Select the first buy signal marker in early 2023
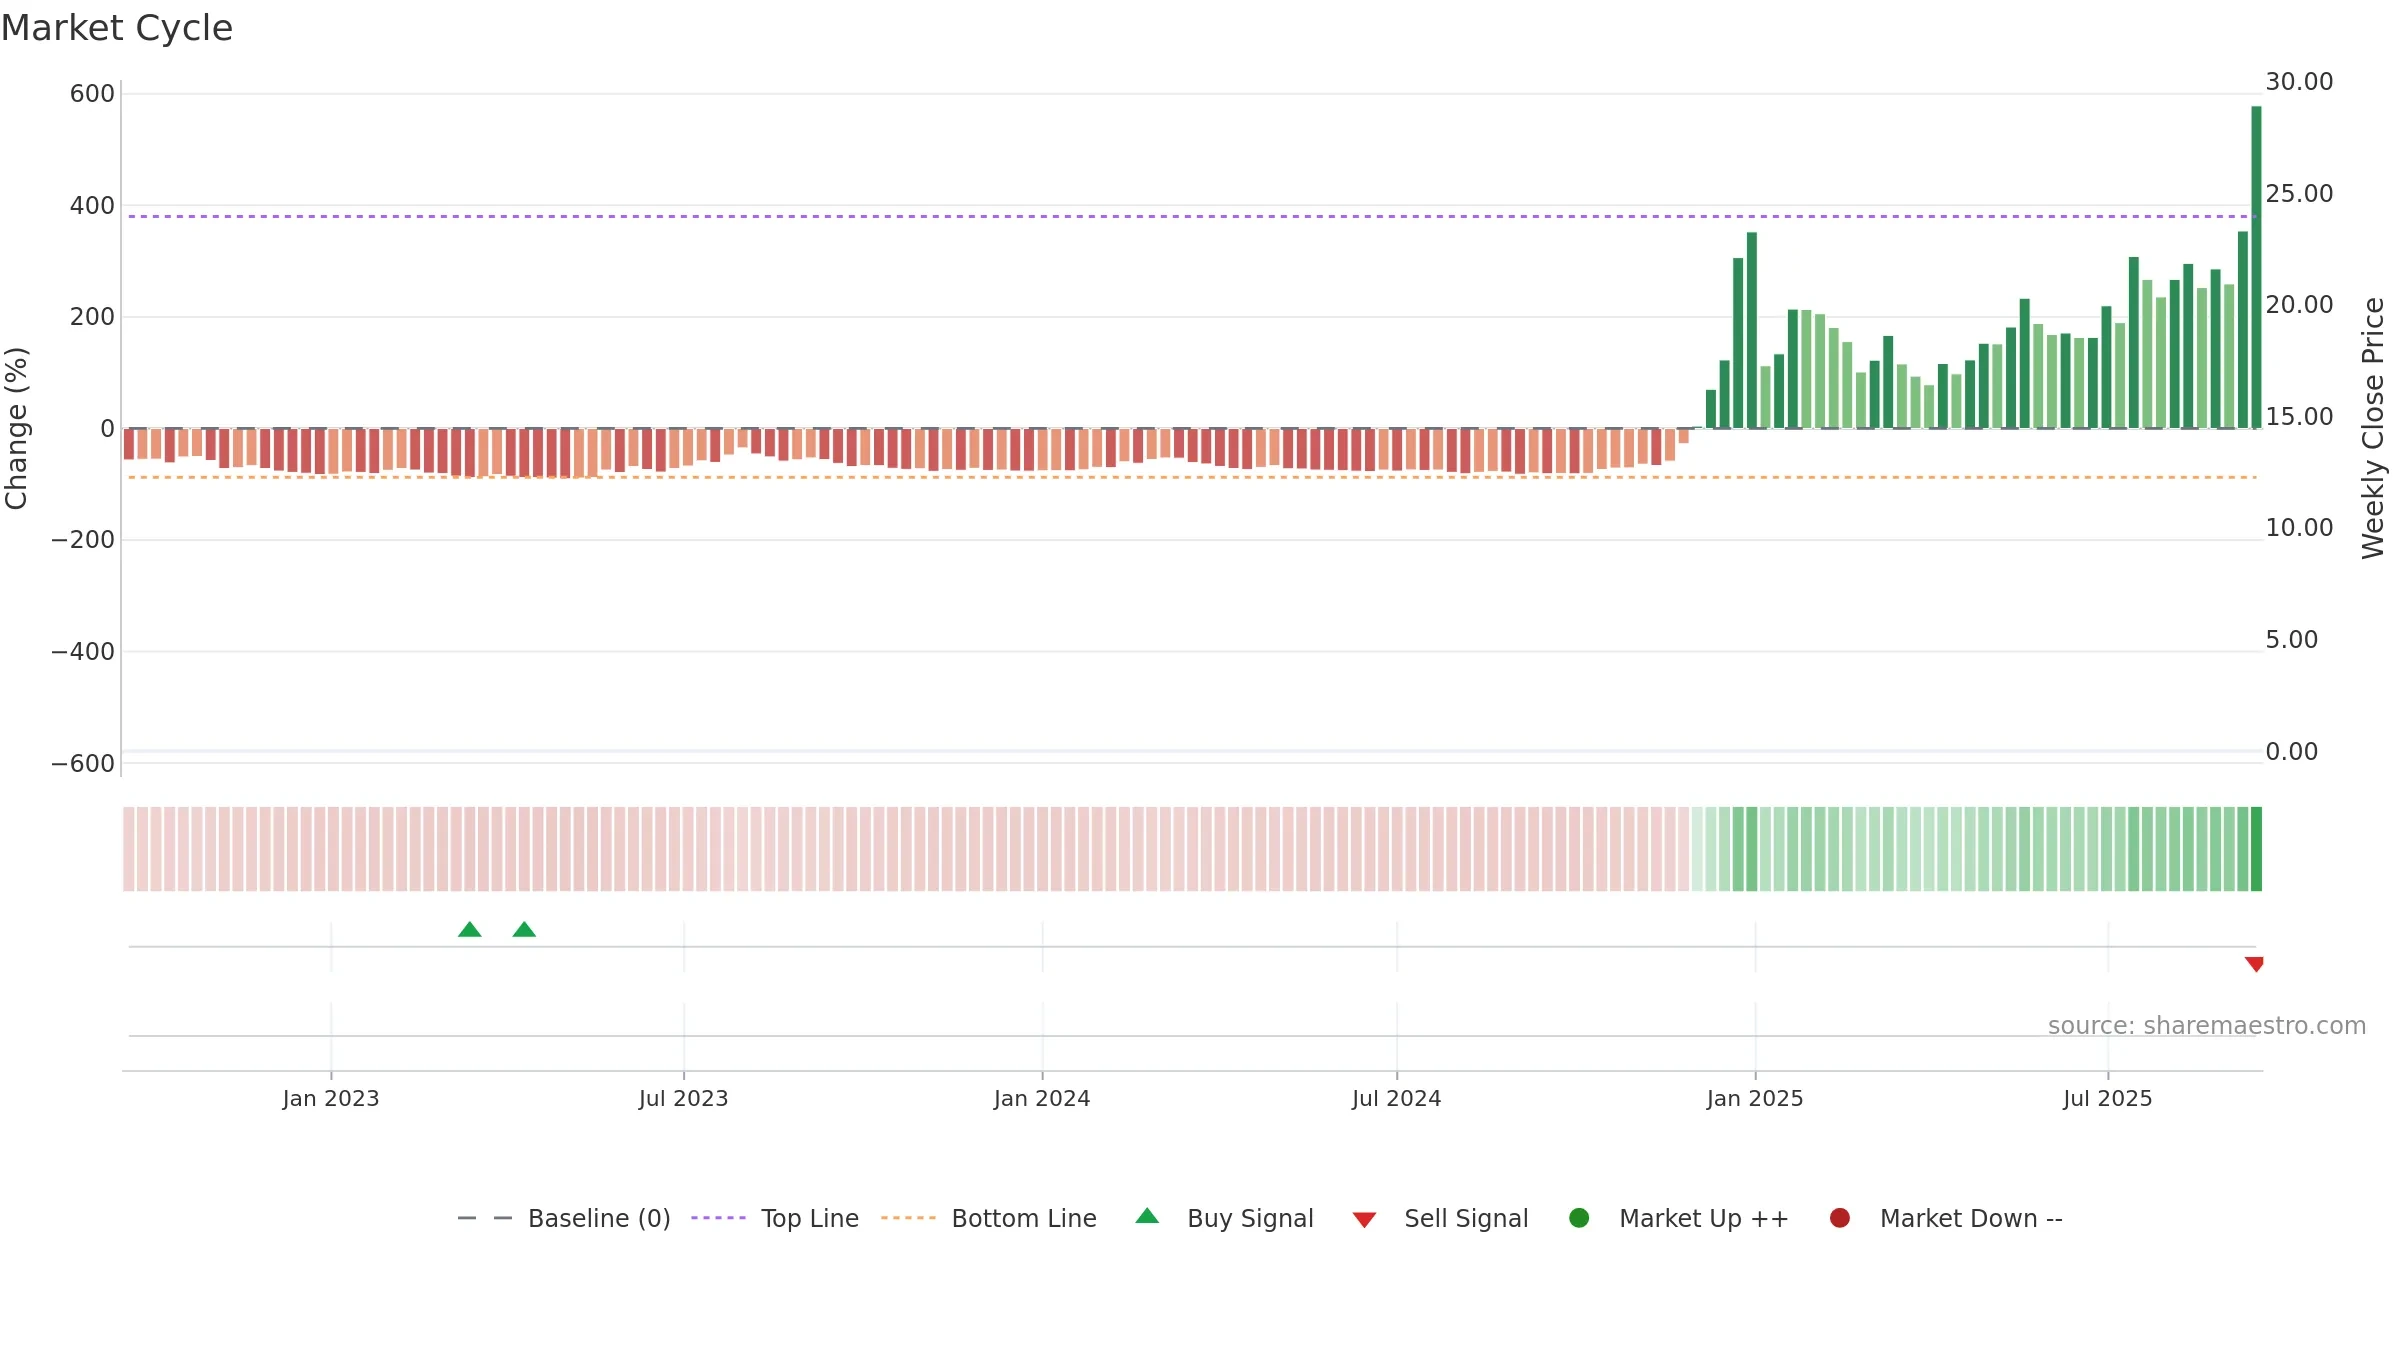The height and width of the screenshot is (1350, 2400). [x=469, y=930]
